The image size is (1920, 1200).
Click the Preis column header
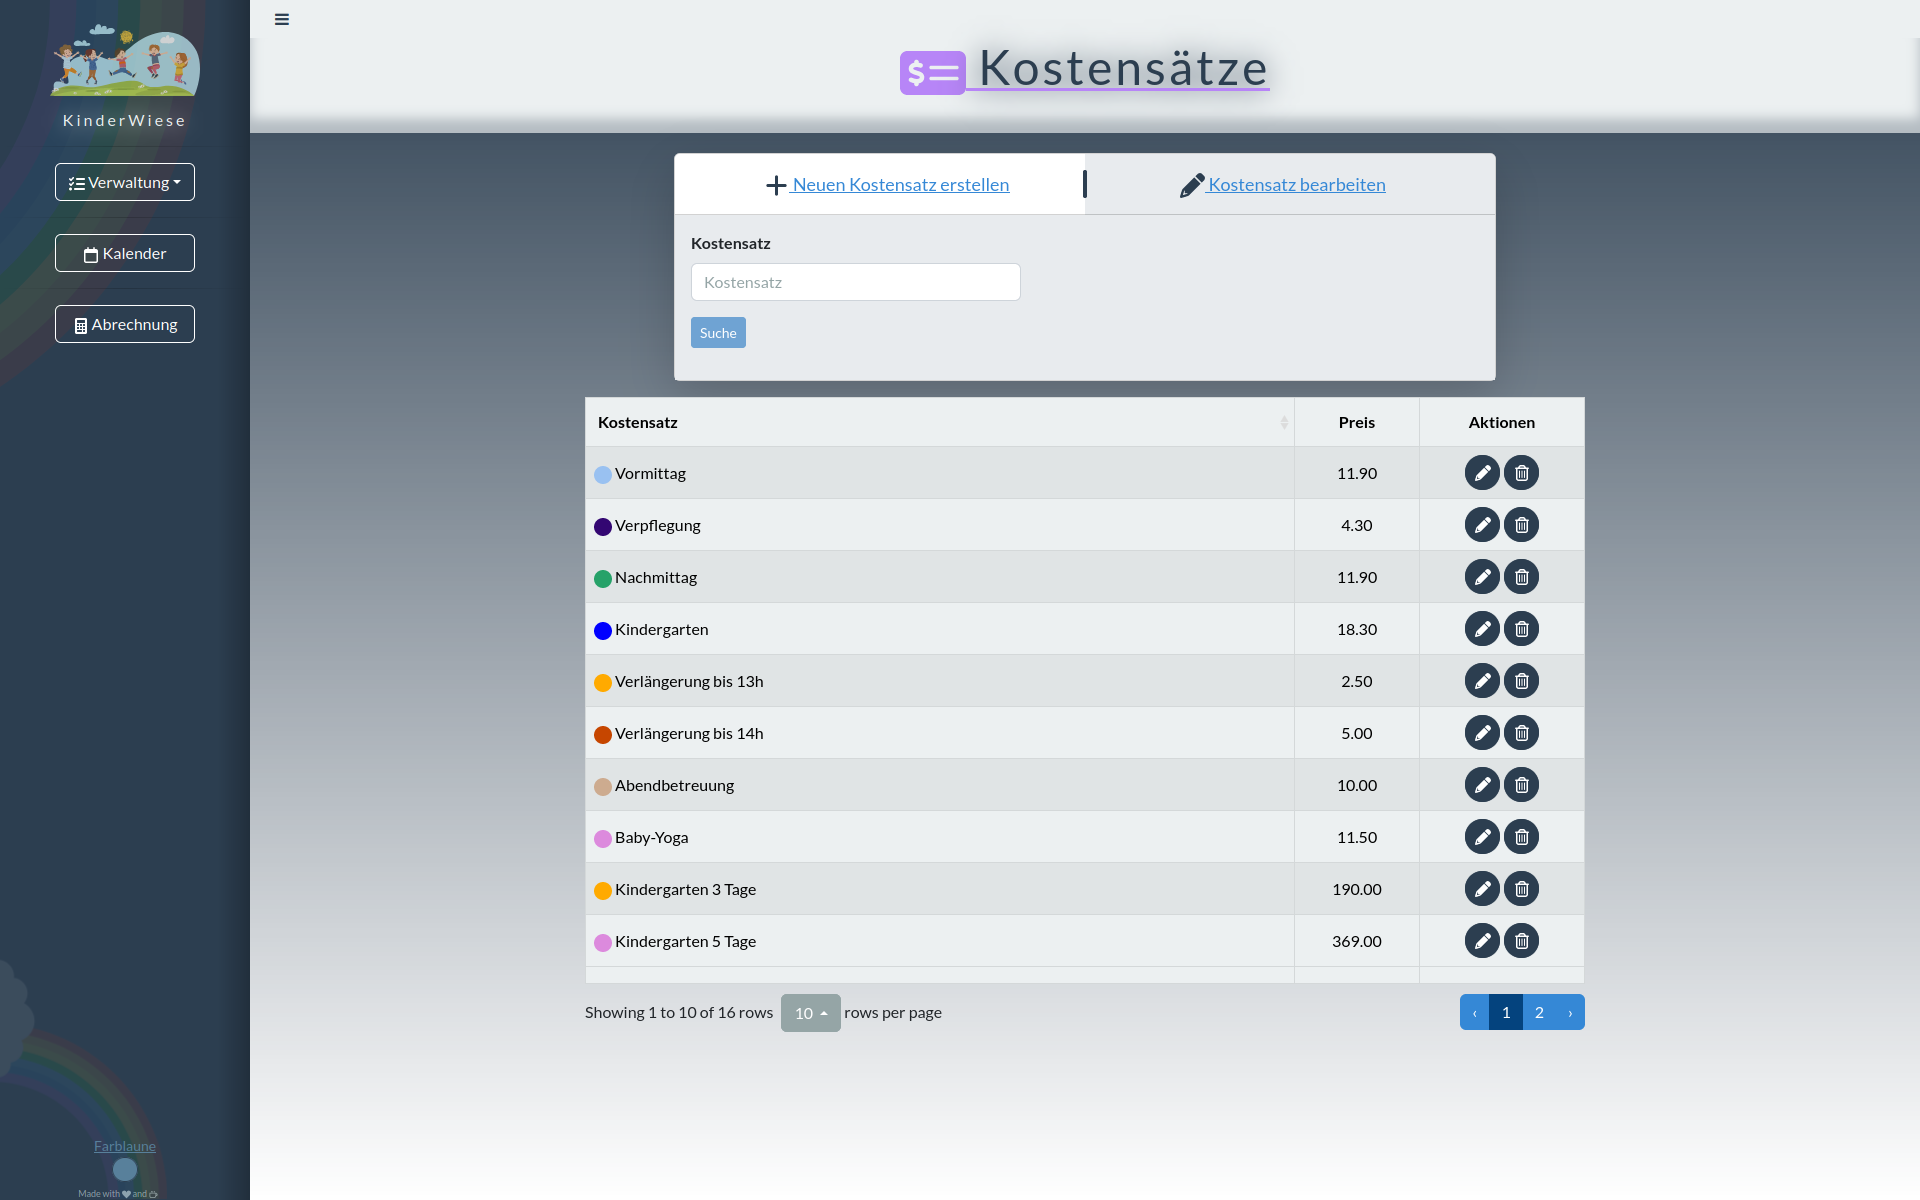point(1357,422)
